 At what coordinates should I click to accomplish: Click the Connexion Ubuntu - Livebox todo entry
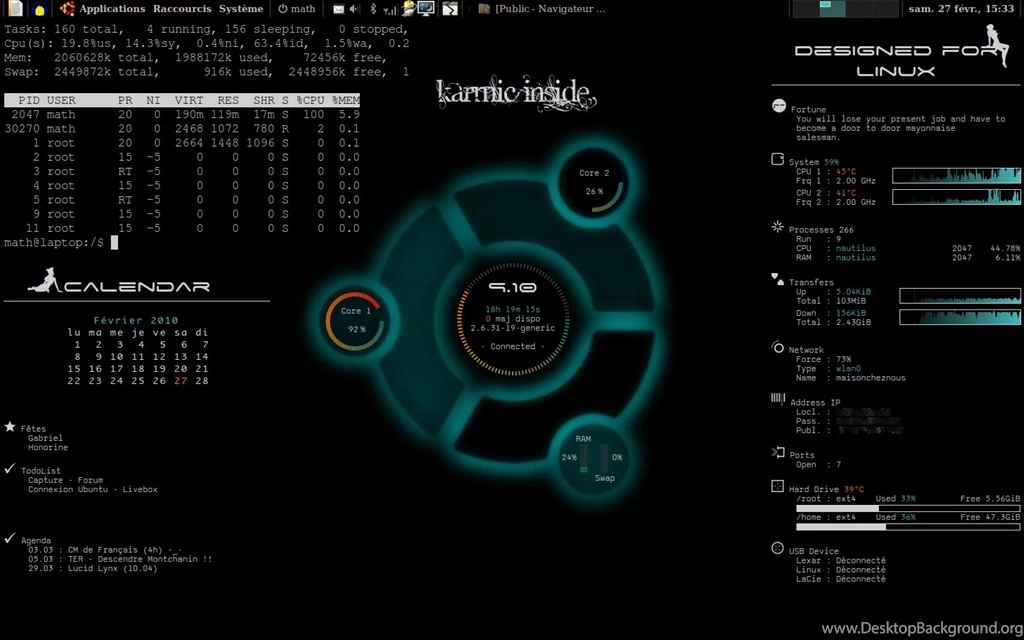[93, 489]
